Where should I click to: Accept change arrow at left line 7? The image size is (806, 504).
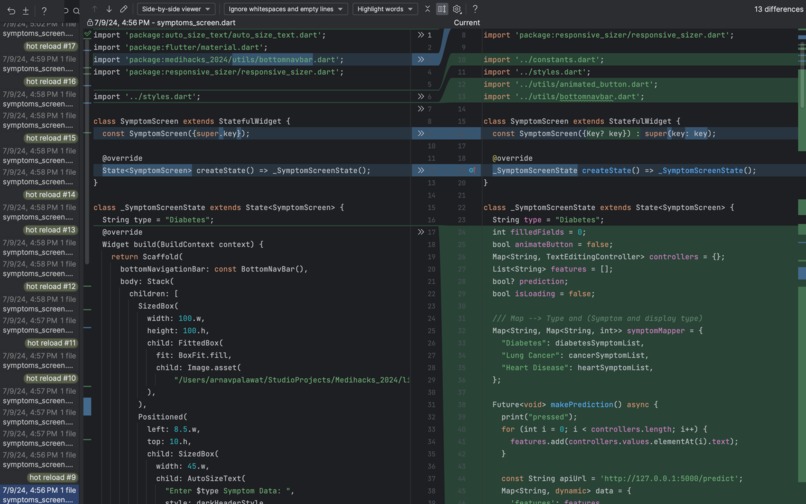(420, 109)
